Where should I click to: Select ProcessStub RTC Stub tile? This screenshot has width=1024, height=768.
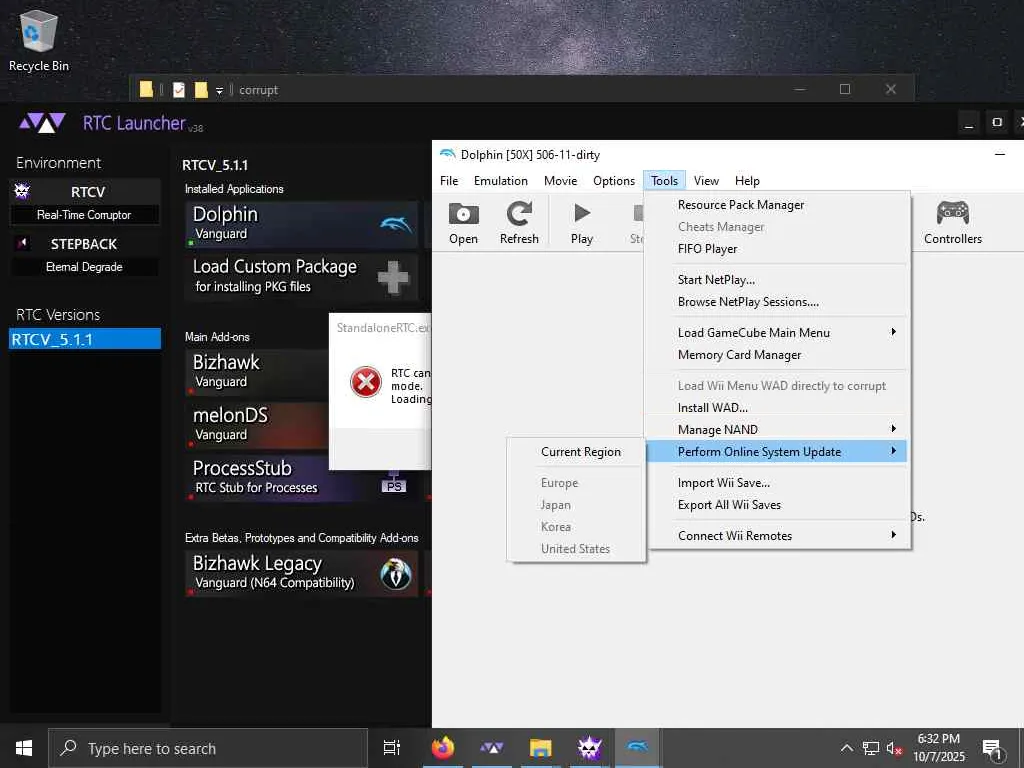pyautogui.click(x=301, y=478)
